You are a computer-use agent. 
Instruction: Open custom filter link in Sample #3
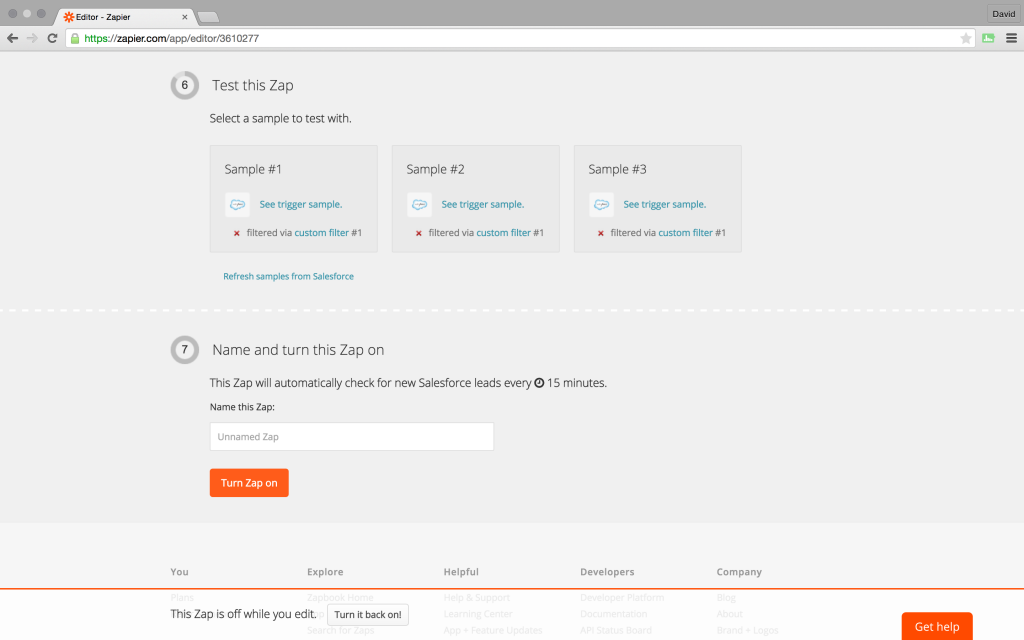[x=686, y=232]
